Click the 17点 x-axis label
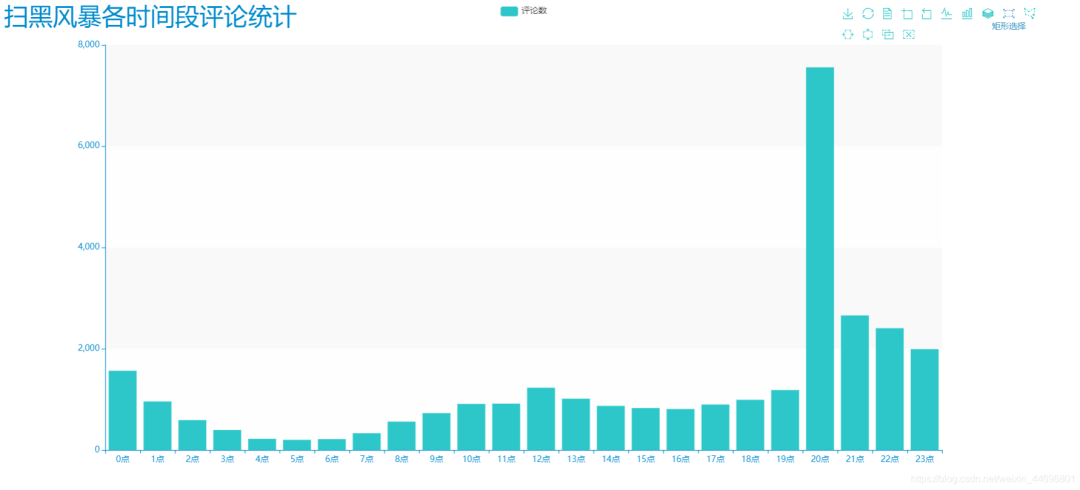Image resolution: width=1080 pixels, height=490 pixels. (x=715, y=460)
